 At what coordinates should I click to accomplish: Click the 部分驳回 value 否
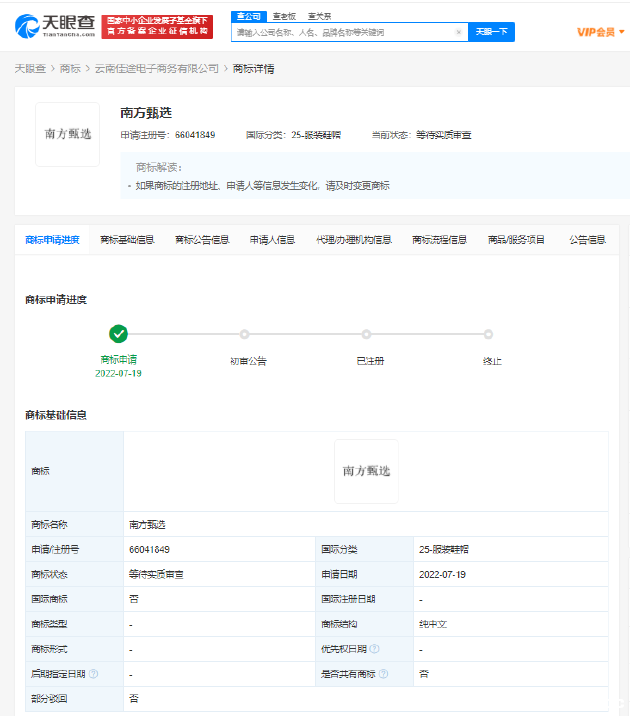[133, 698]
